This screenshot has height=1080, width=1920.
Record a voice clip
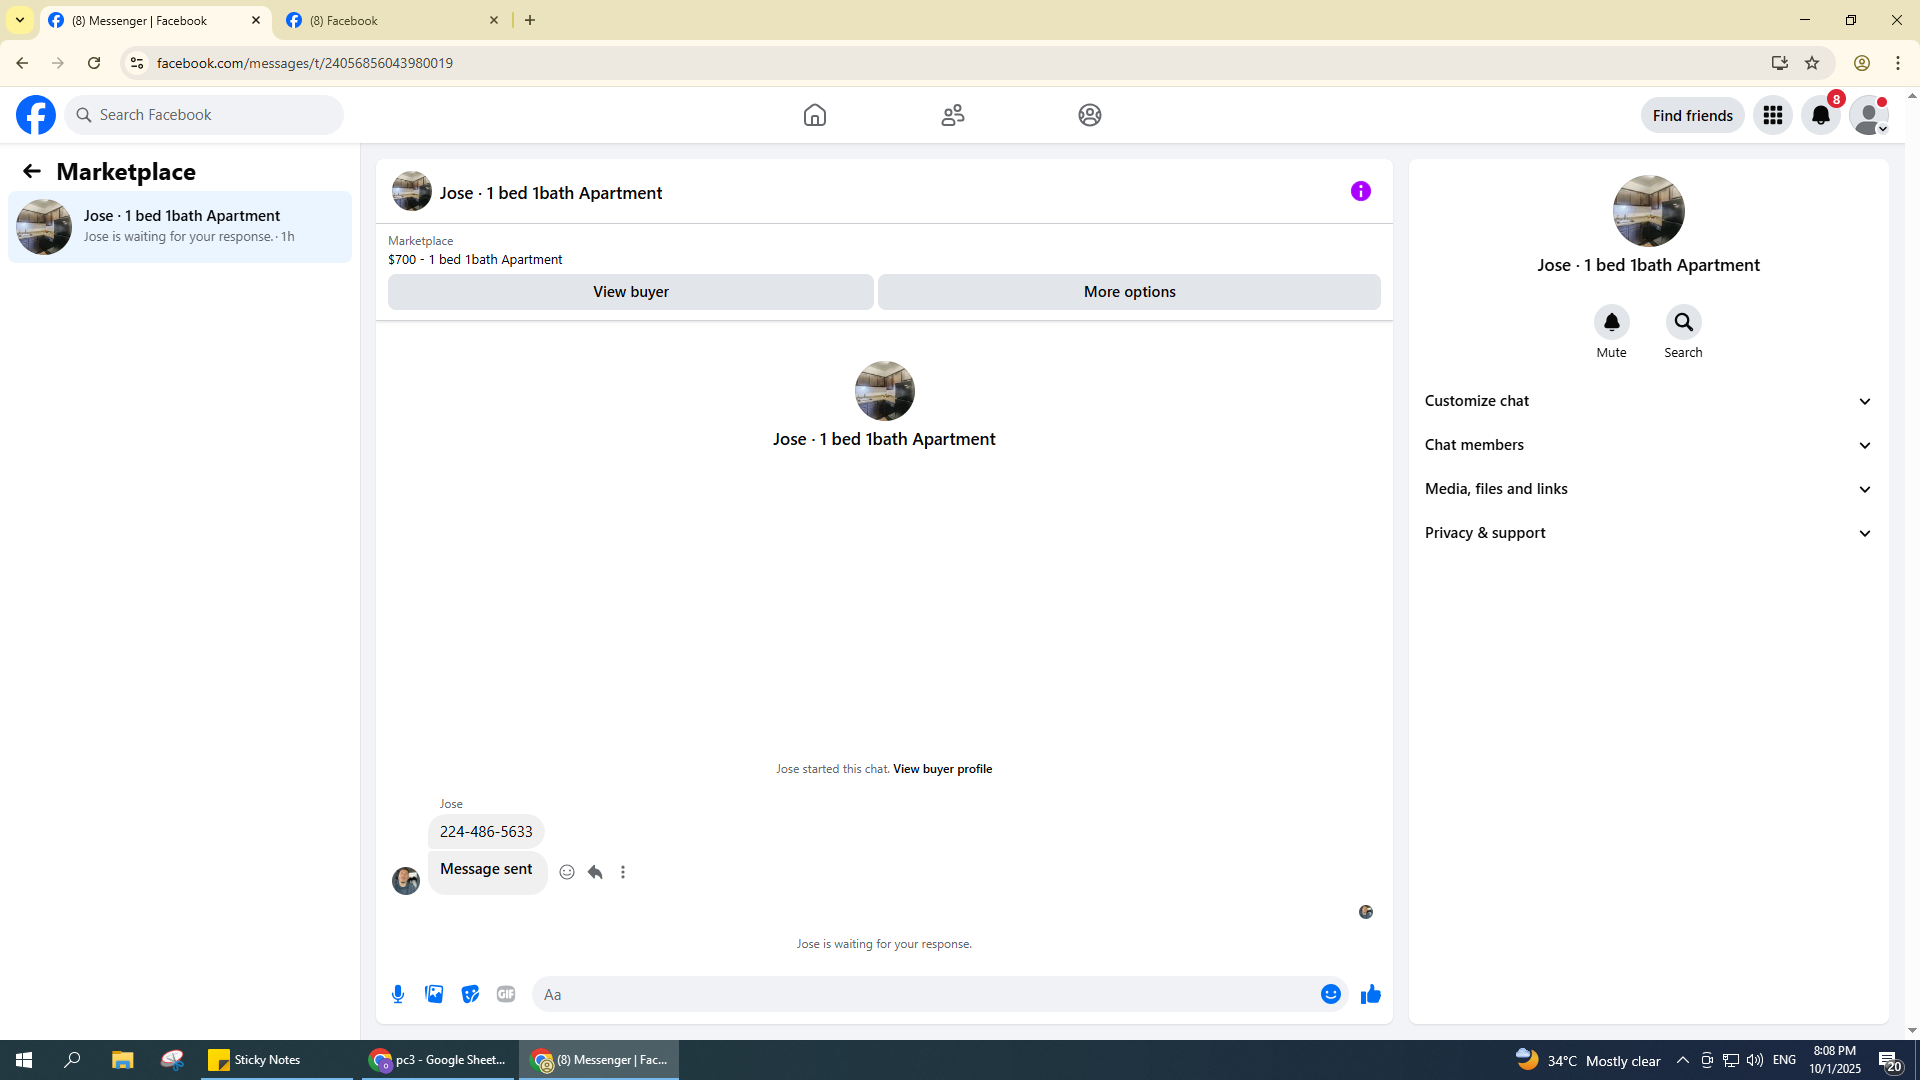click(398, 994)
